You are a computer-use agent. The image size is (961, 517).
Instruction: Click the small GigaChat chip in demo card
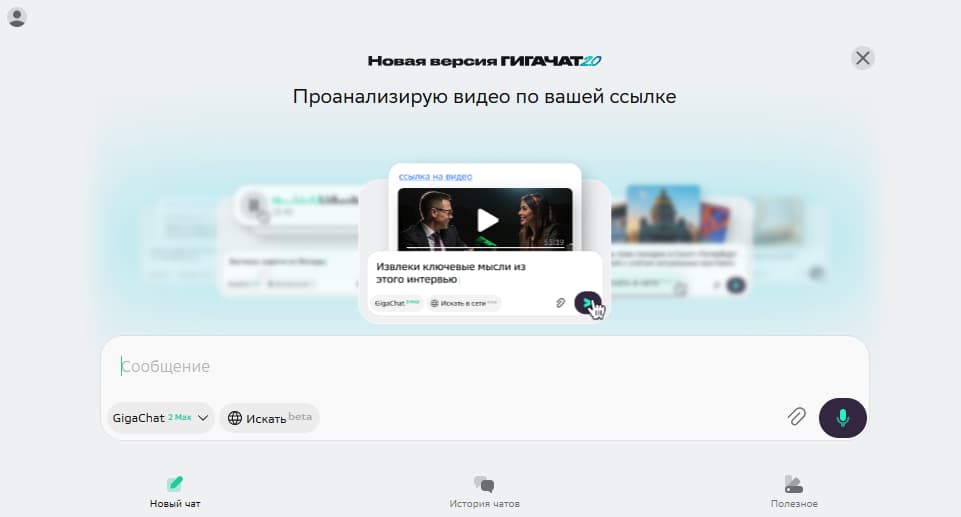click(397, 303)
